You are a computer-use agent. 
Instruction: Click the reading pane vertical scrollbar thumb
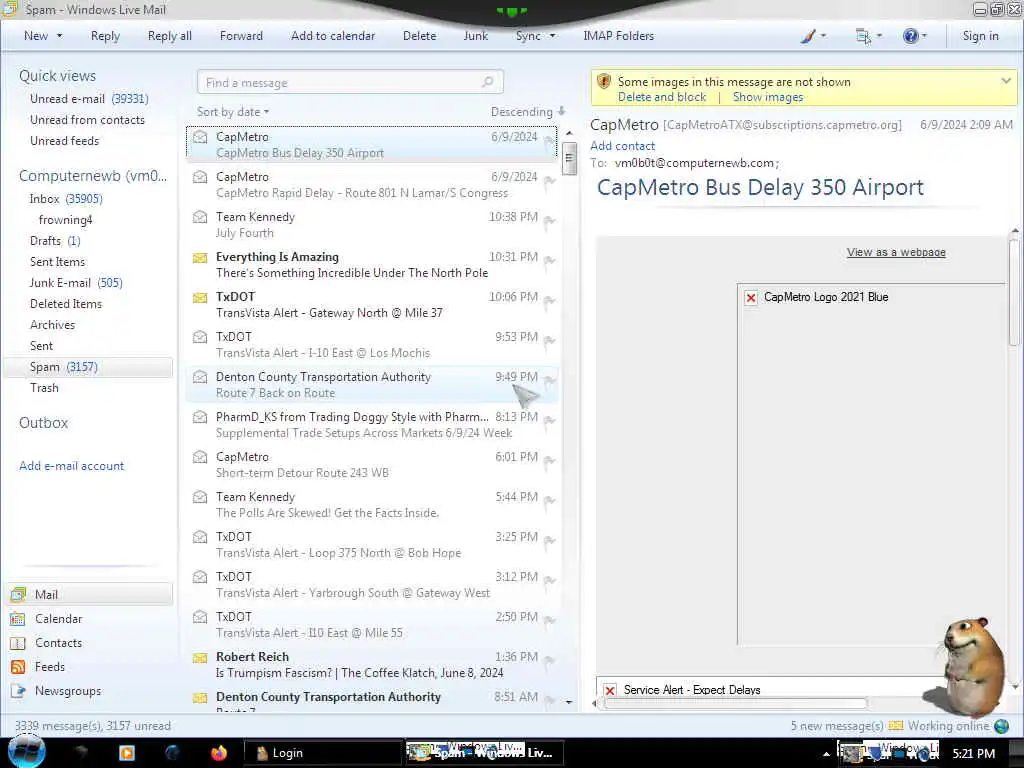coord(1014,292)
